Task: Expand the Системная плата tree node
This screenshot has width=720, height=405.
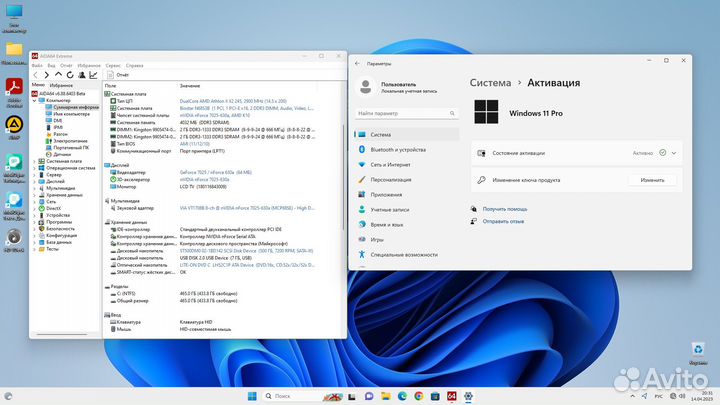Action: click(x=34, y=162)
